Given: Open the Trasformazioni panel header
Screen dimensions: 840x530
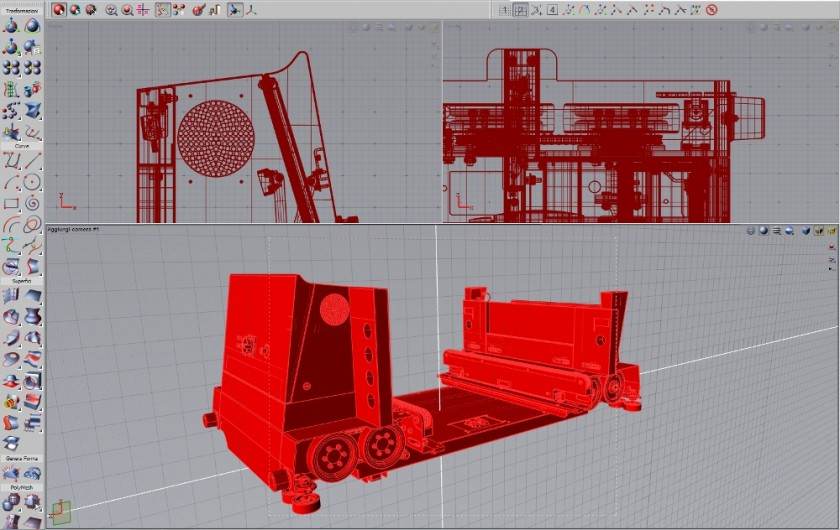Looking at the screenshot, I should pyautogui.click(x=21, y=10).
